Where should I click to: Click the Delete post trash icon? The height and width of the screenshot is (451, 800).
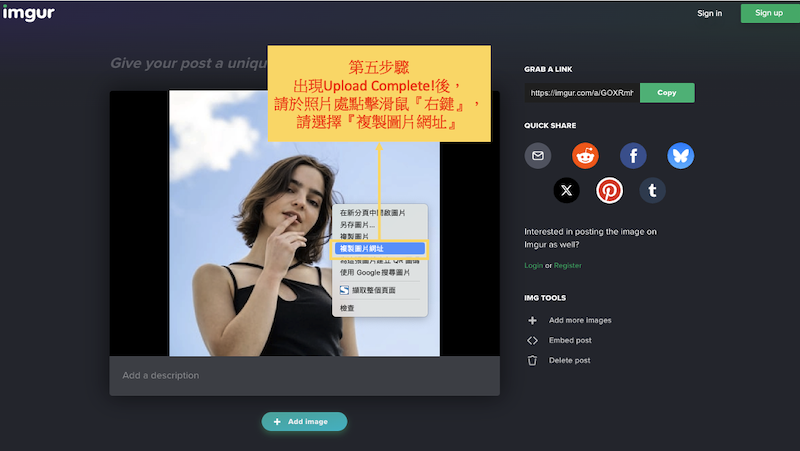(533, 360)
